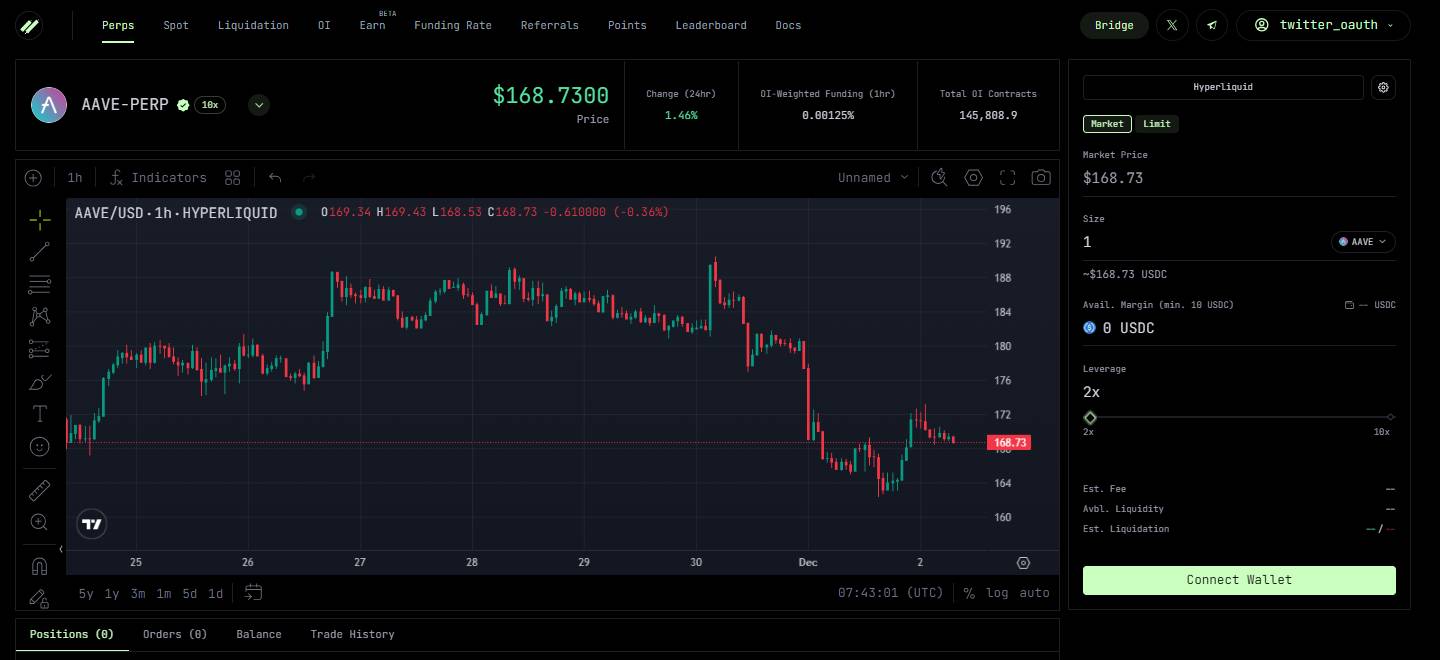Select the text annotation tool

pyautogui.click(x=39, y=414)
